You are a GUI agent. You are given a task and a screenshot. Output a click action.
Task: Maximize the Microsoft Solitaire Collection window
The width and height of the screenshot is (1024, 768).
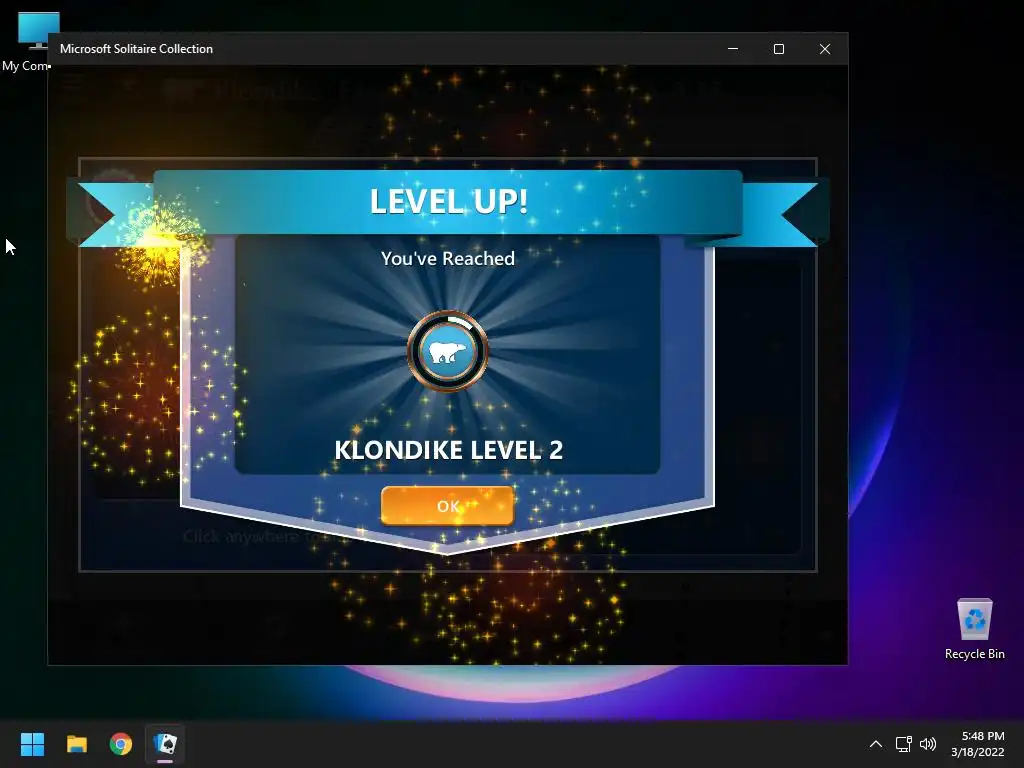tap(778, 49)
